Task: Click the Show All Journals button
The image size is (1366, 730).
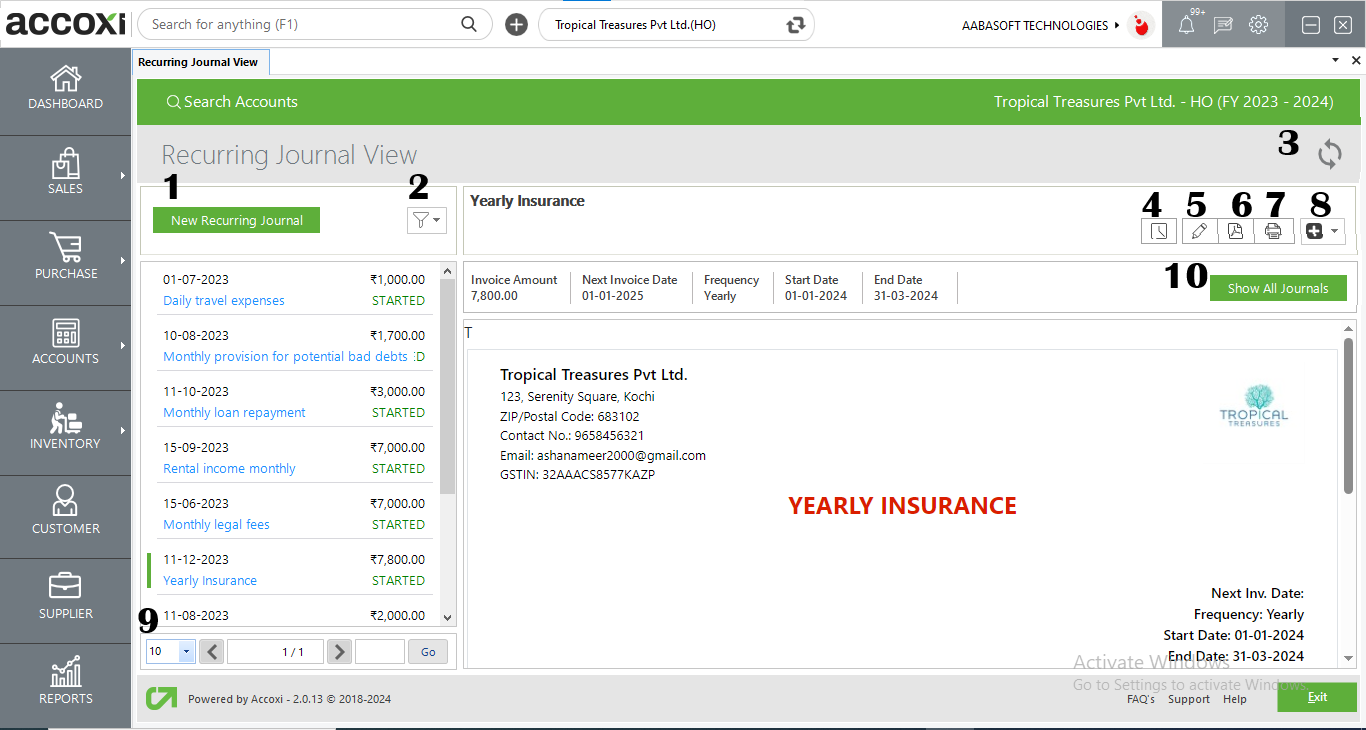Action: (x=1278, y=288)
